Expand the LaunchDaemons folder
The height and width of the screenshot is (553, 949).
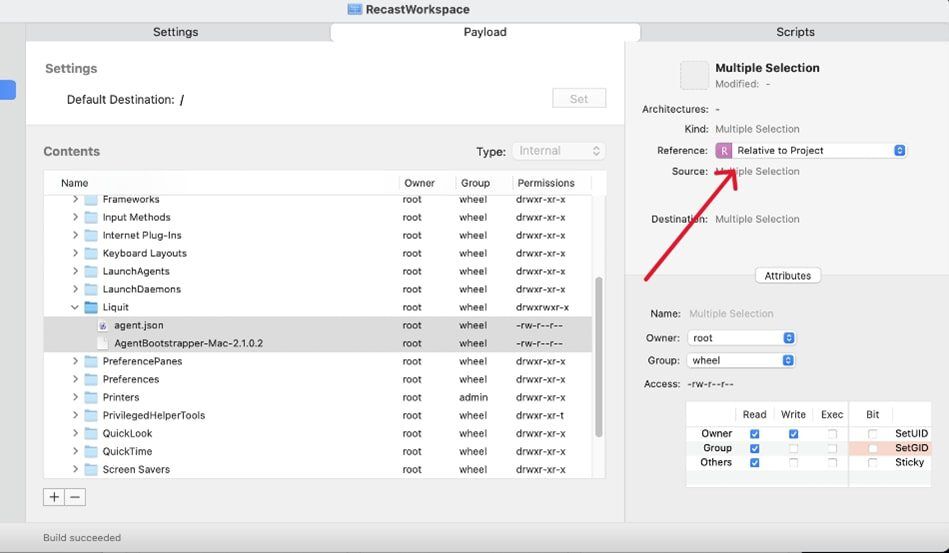pos(74,289)
